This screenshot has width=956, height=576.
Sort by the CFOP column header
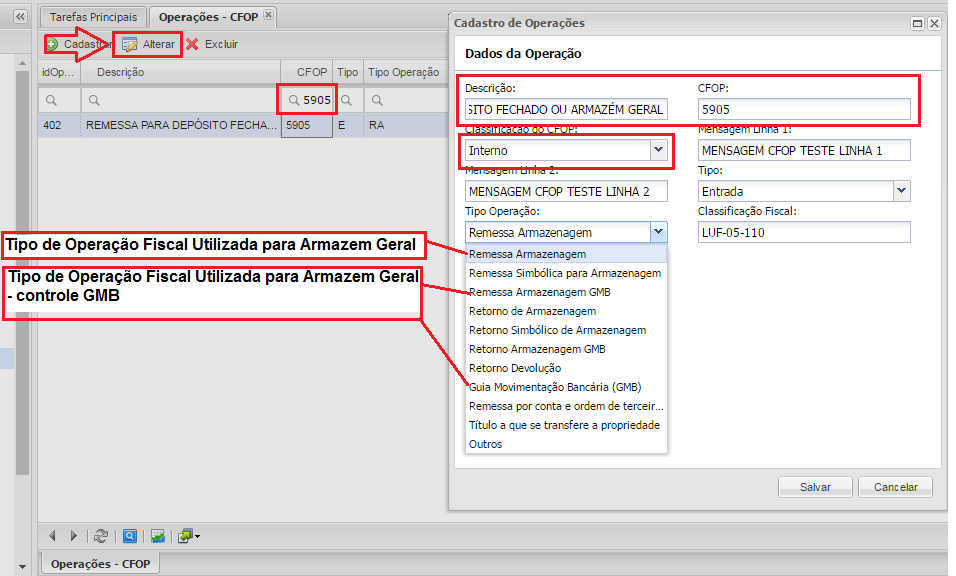pos(307,72)
